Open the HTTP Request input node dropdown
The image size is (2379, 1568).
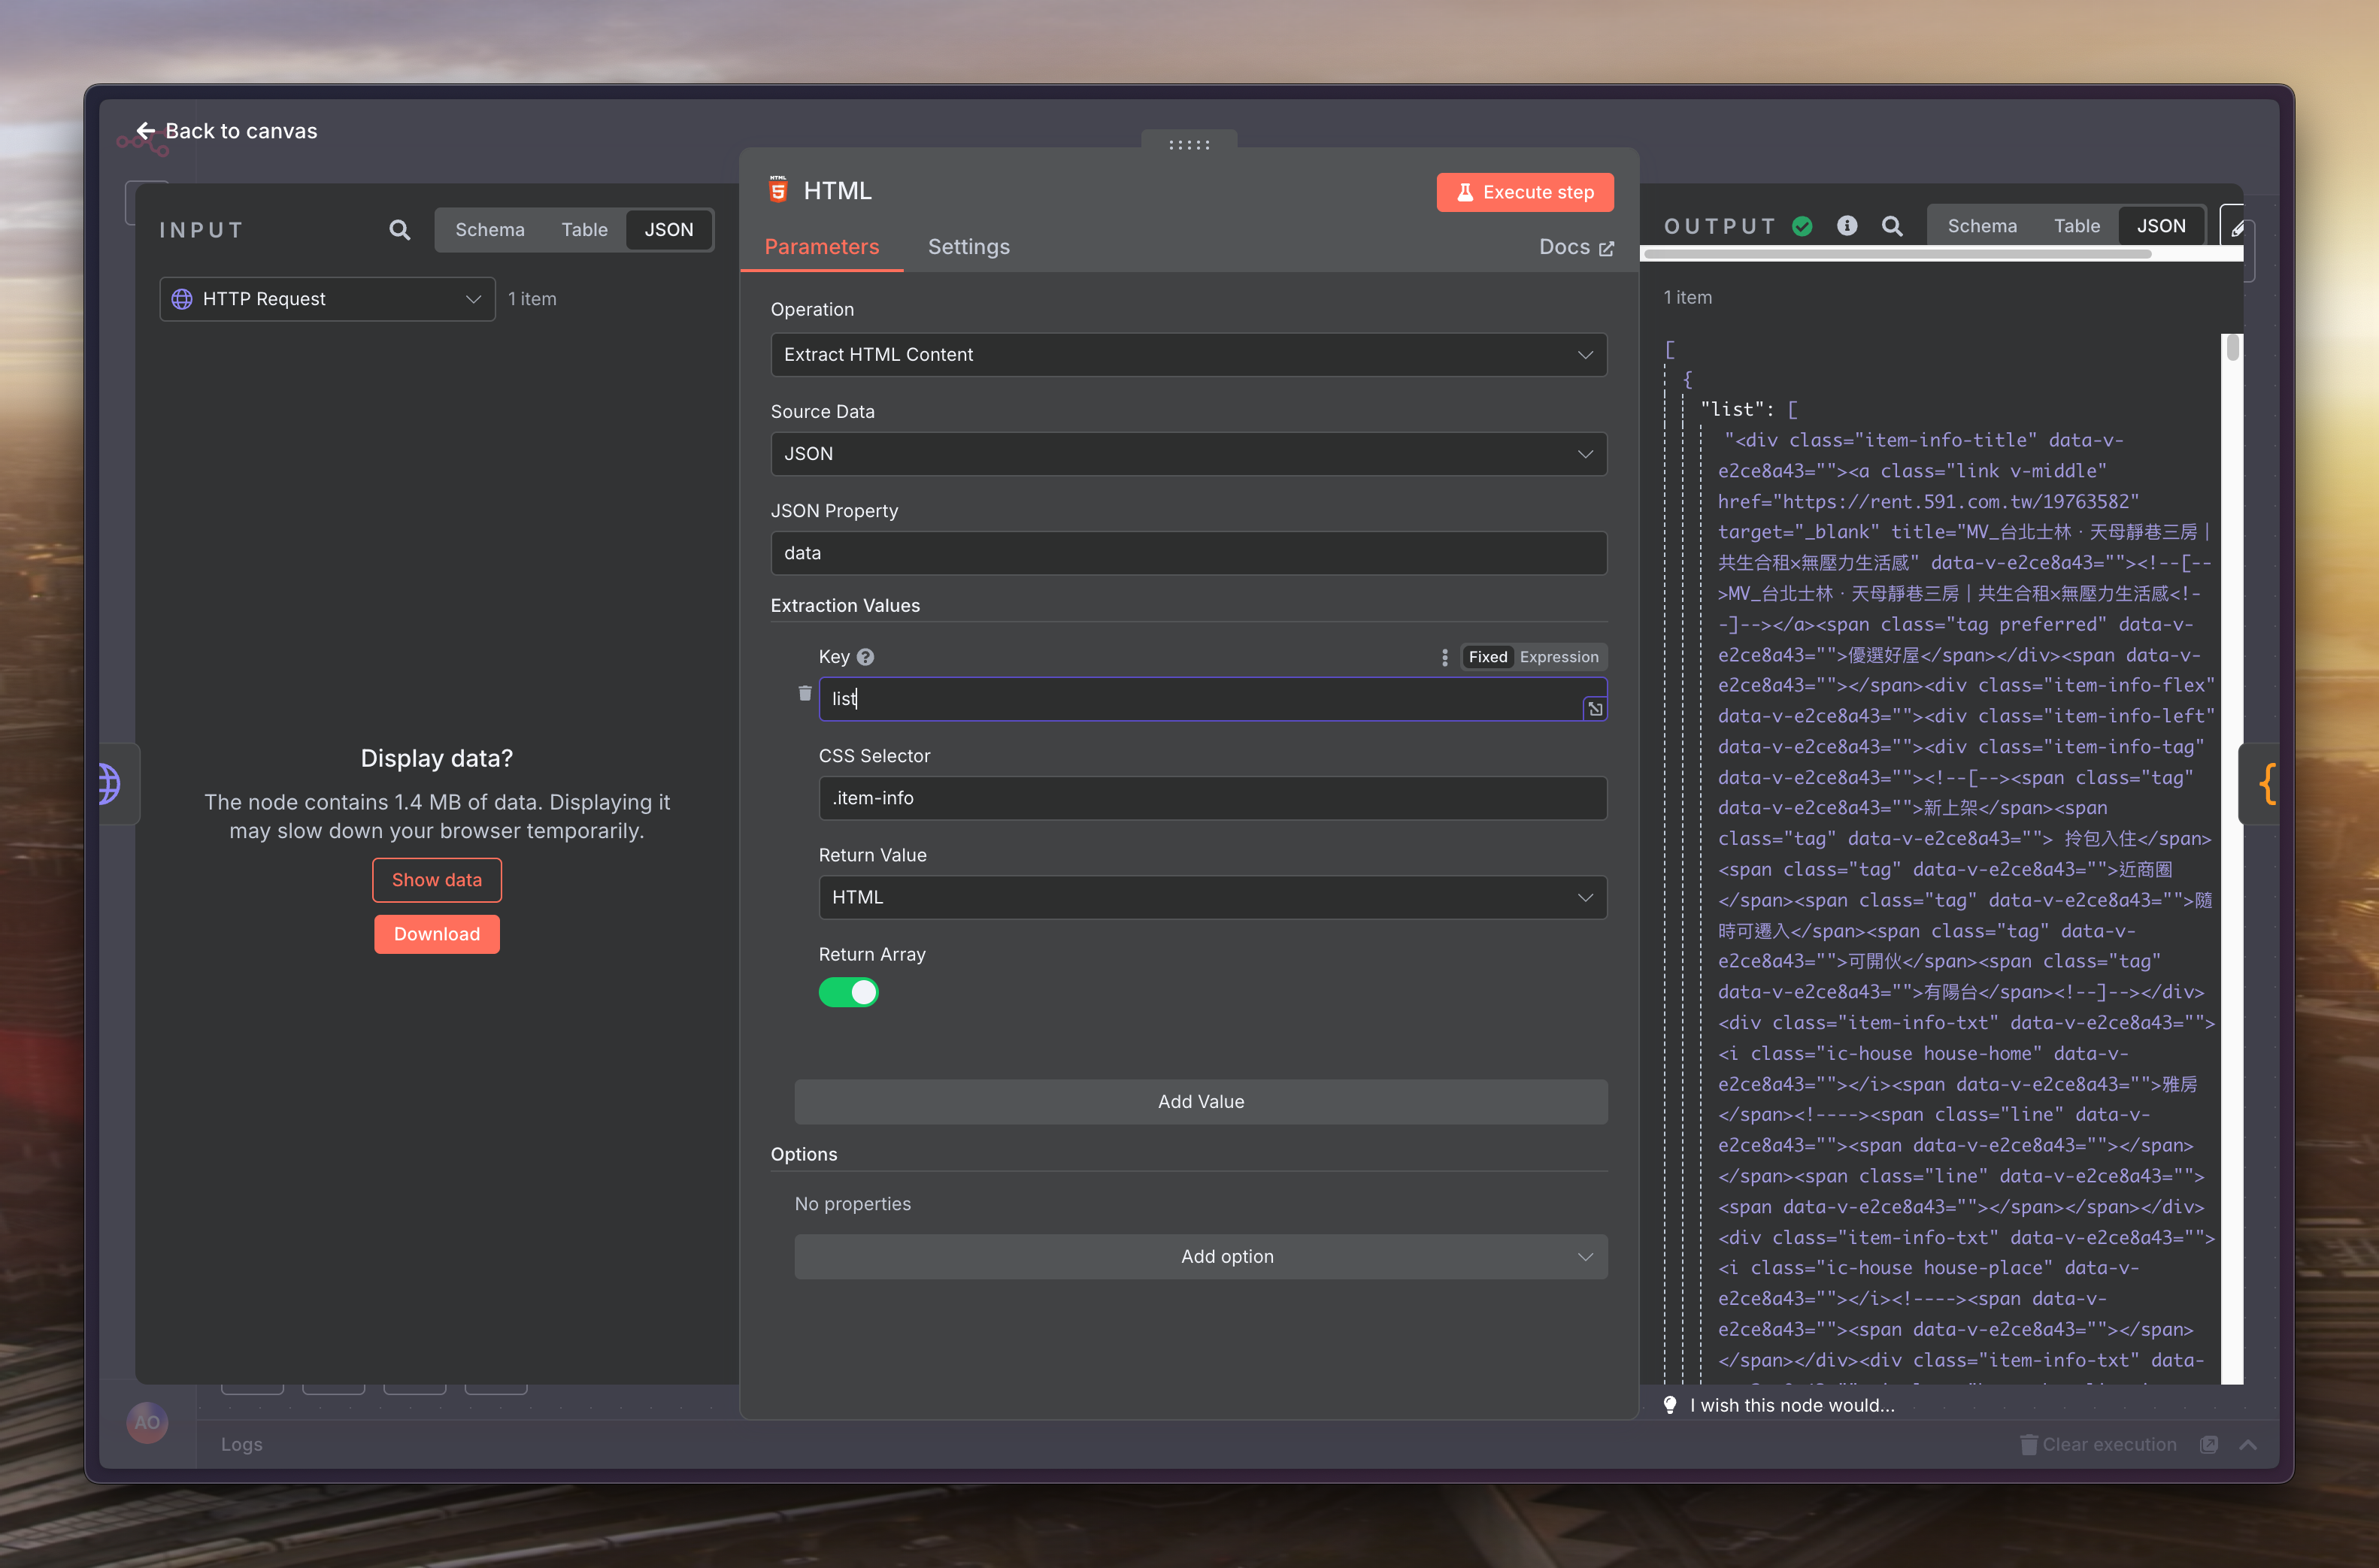point(327,299)
